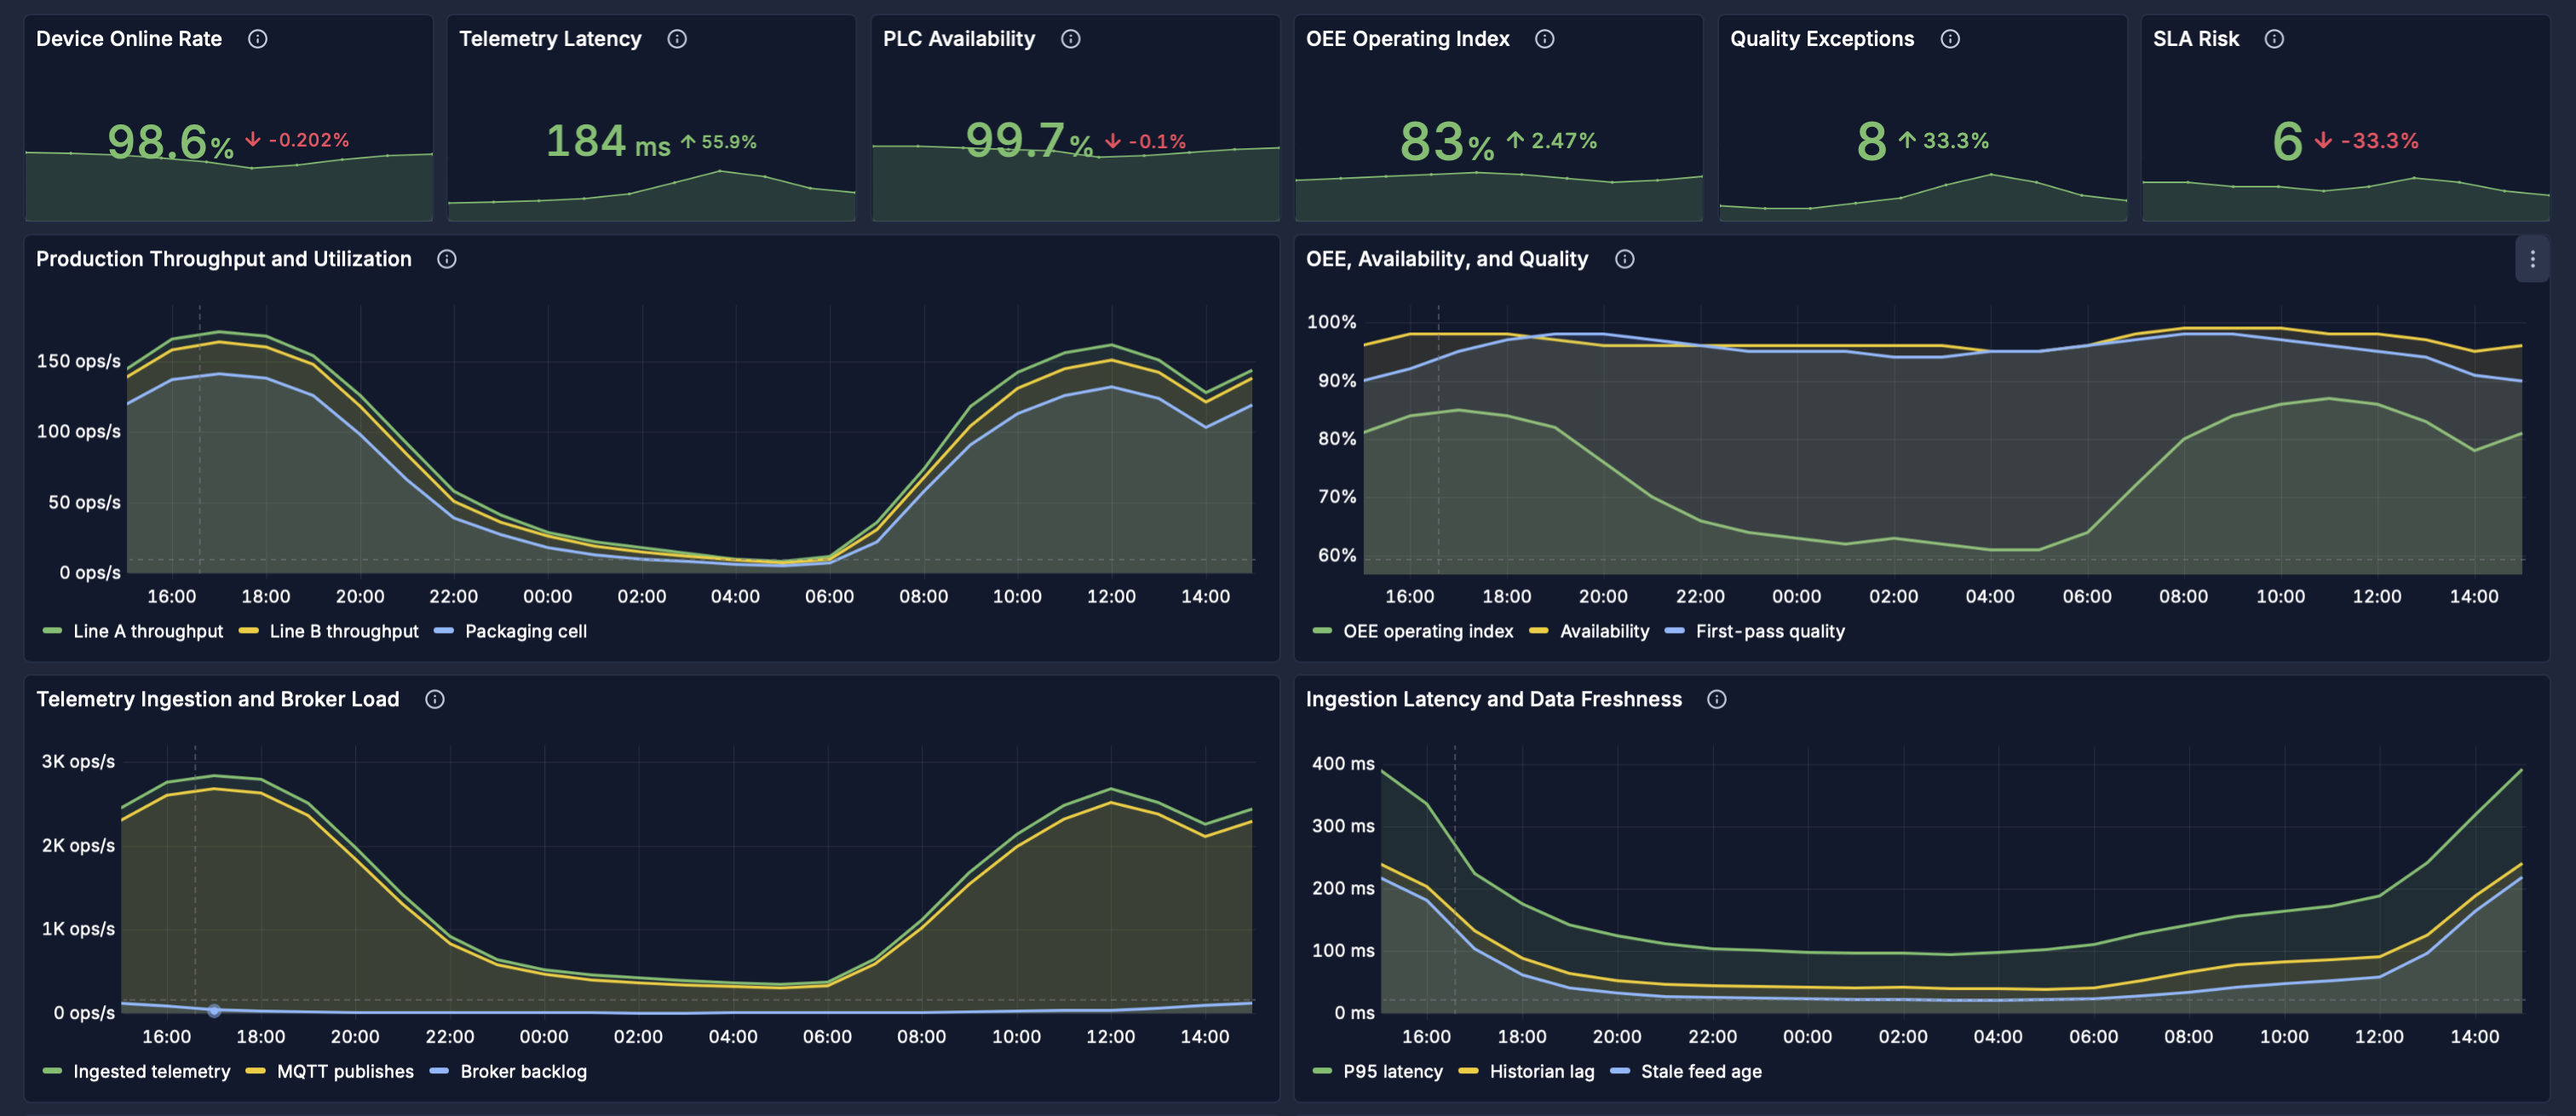Image resolution: width=2576 pixels, height=1116 pixels.
Task: Click the -0.1% availability change indicator
Action: (x=1146, y=142)
